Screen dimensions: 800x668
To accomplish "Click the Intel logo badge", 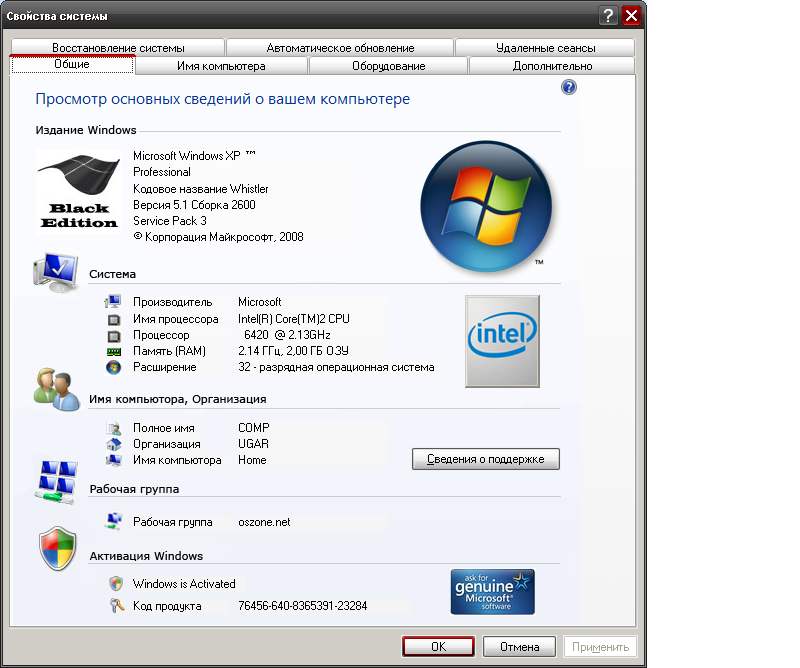I will point(502,341).
